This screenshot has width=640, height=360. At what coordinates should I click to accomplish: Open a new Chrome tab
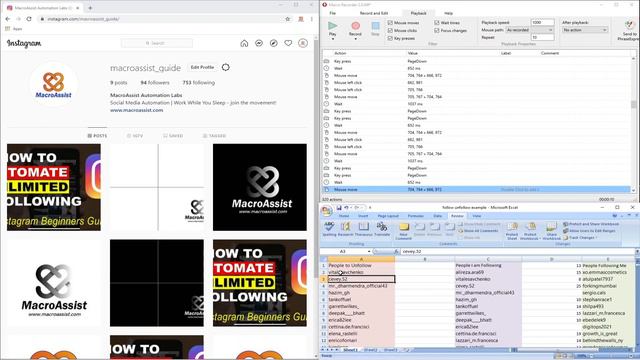point(90,7)
